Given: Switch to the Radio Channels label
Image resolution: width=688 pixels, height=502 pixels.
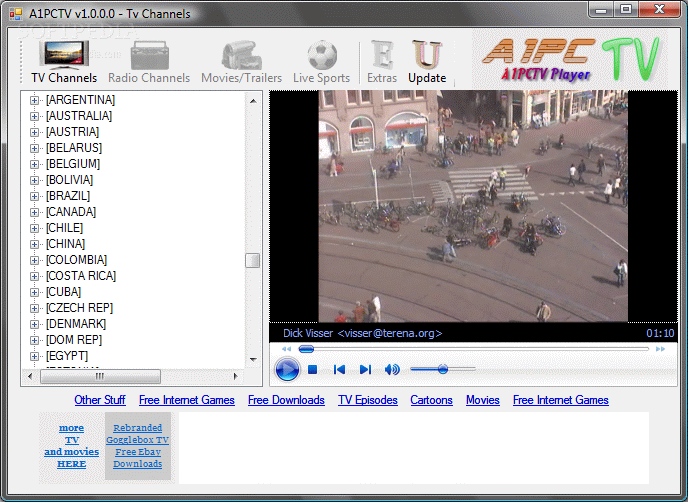Looking at the screenshot, I should (x=149, y=78).
